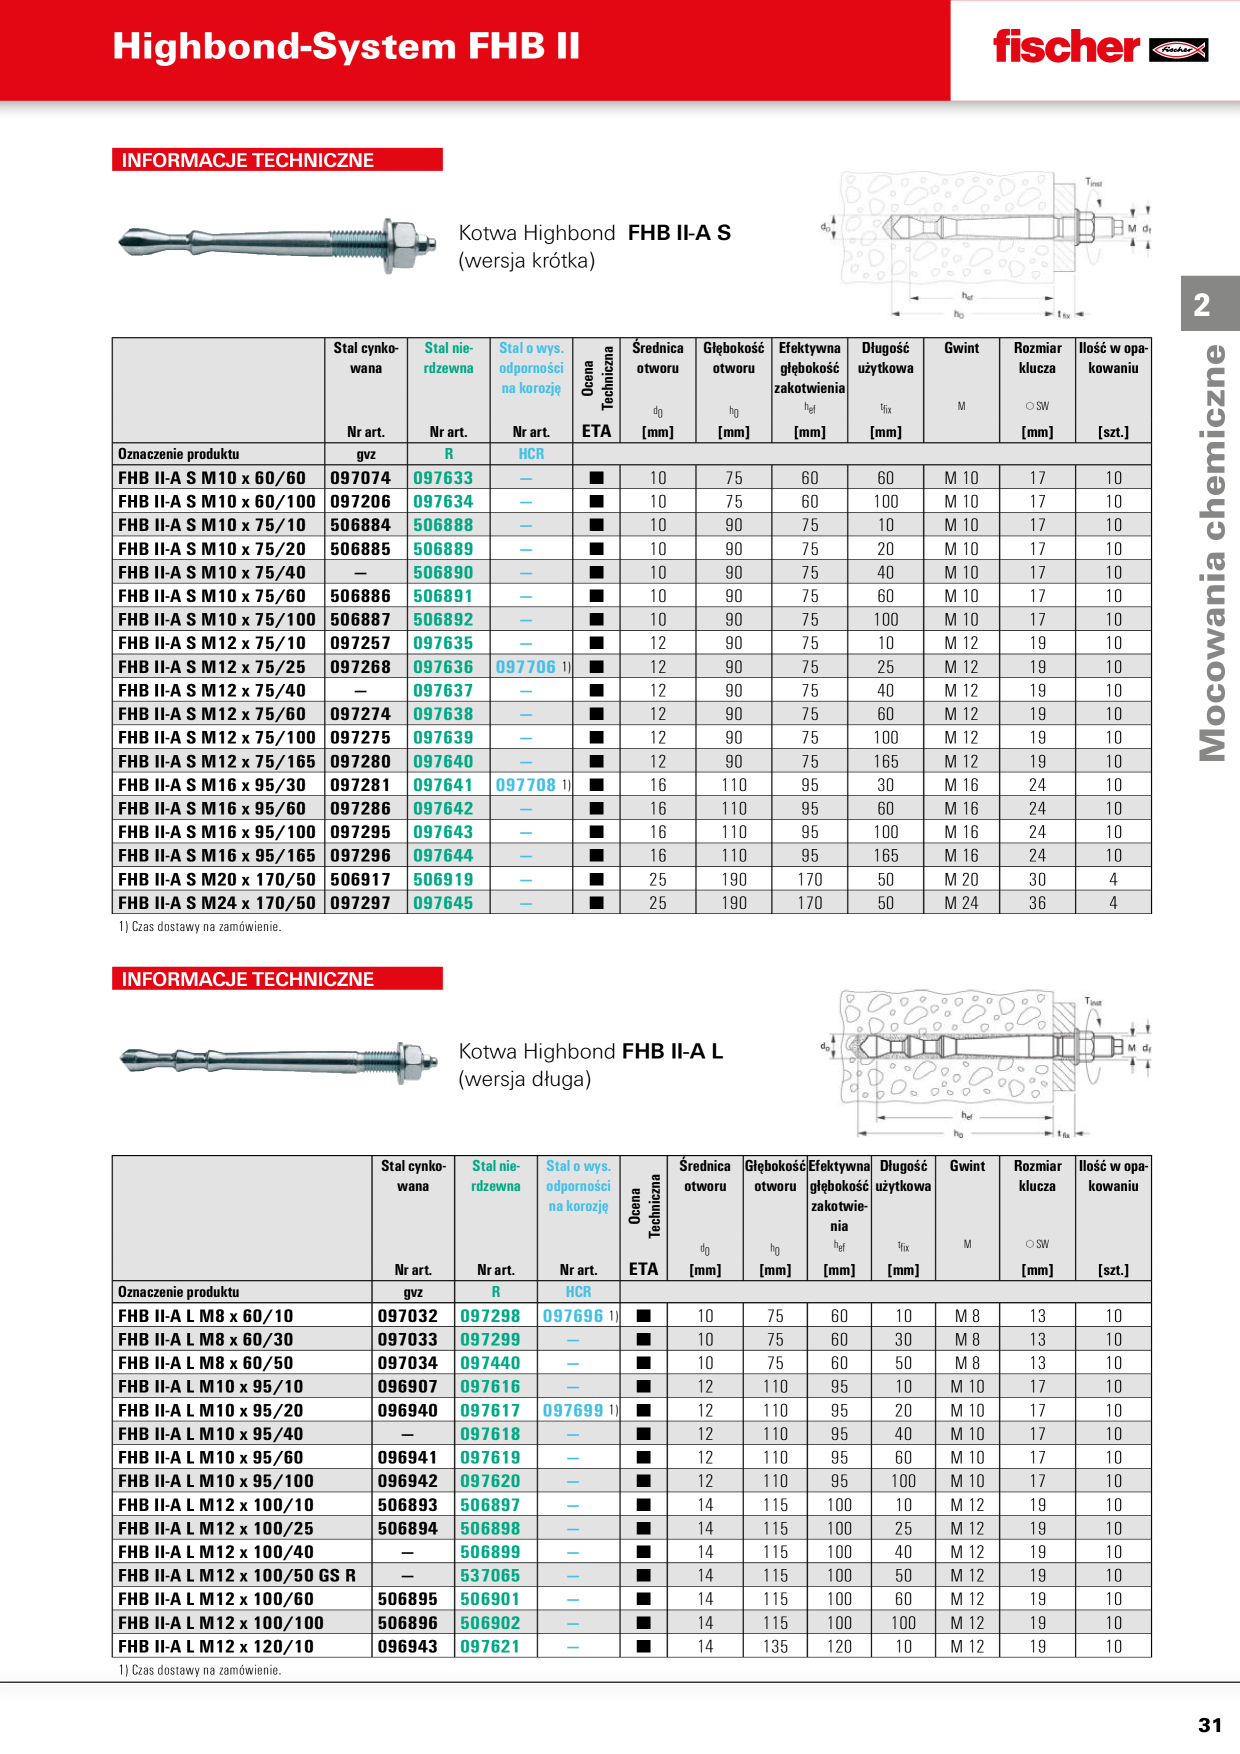The height and width of the screenshot is (1754, 1240).
Task: Click the page number 31
Action: (1210, 1725)
